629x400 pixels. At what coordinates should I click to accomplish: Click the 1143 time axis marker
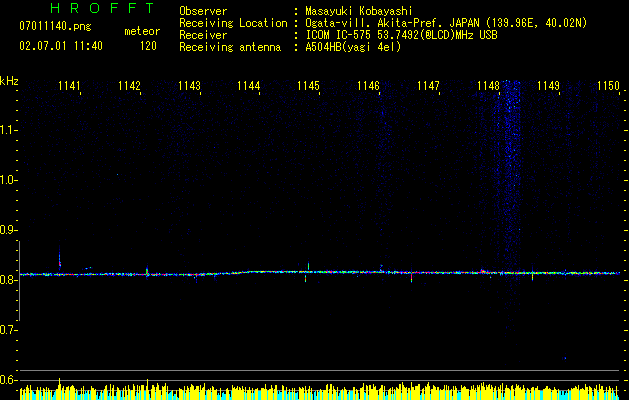click(x=189, y=85)
